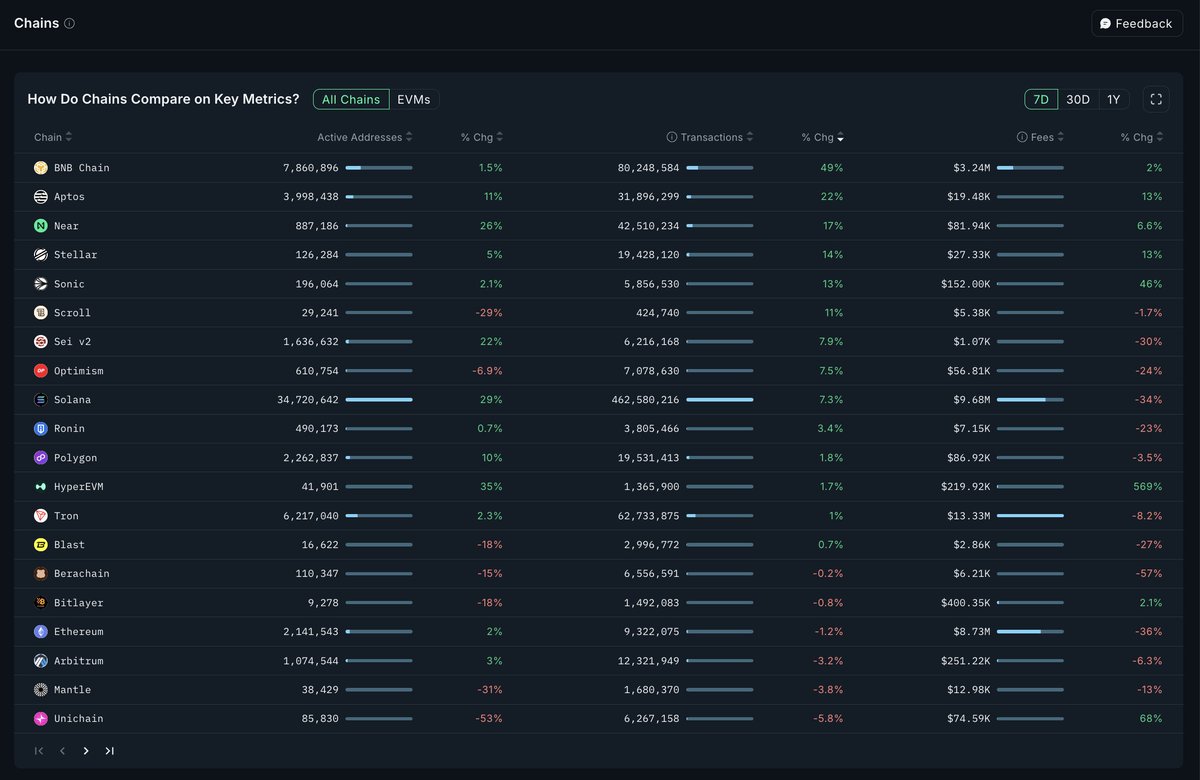Sort by Transactions column
The height and width of the screenshot is (780, 1200).
pyautogui.click(x=716, y=137)
